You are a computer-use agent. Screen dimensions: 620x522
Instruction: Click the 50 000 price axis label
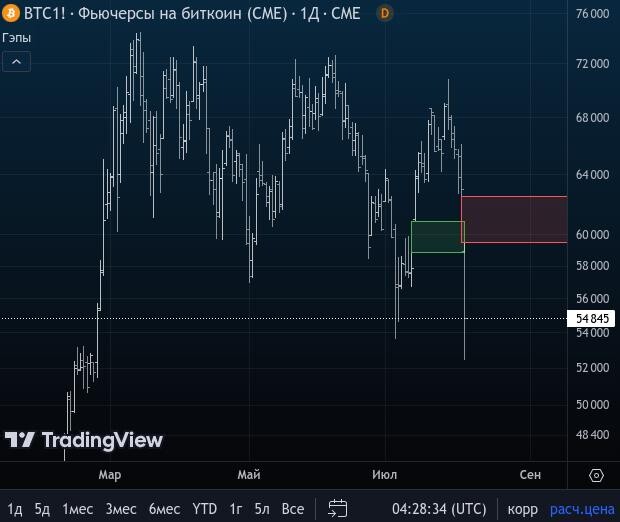coord(592,405)
